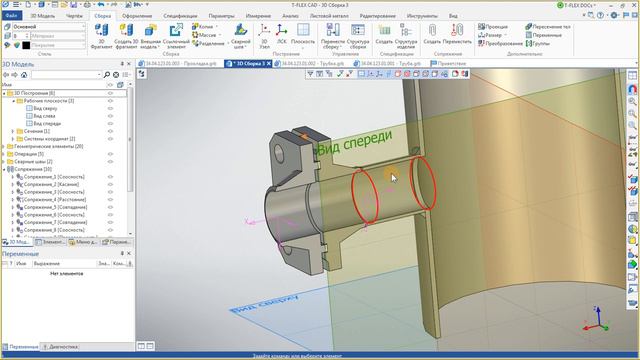
Task: Expand the Сечения [1] folder
Action: pos(13,131)
